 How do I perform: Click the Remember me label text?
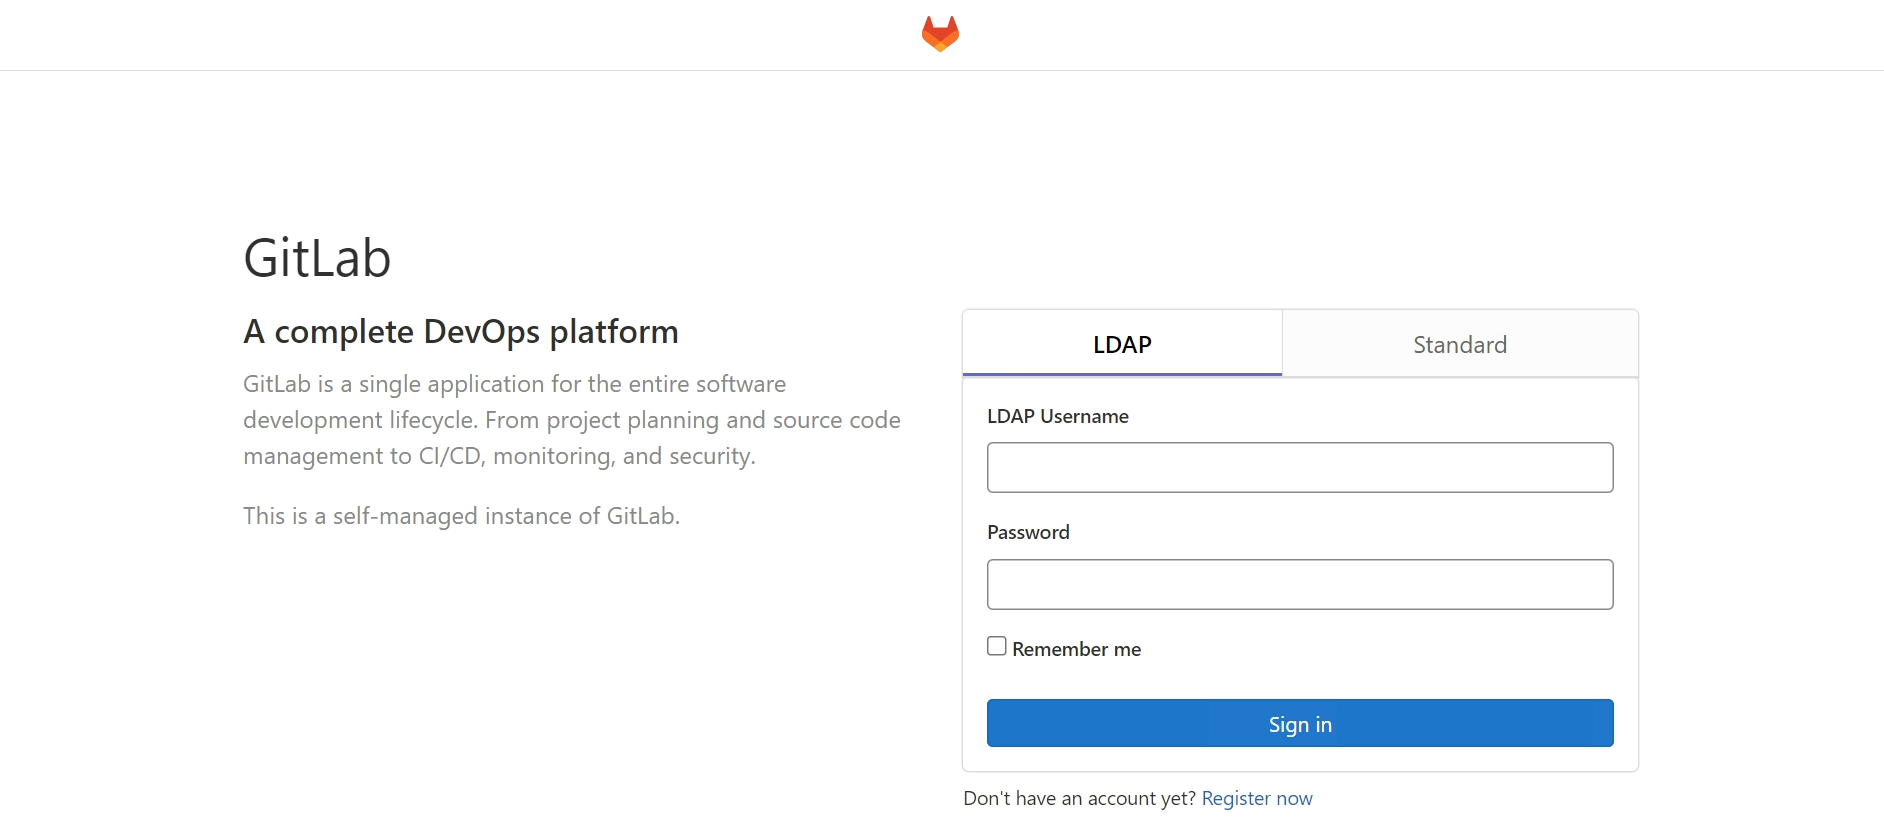1076,649
